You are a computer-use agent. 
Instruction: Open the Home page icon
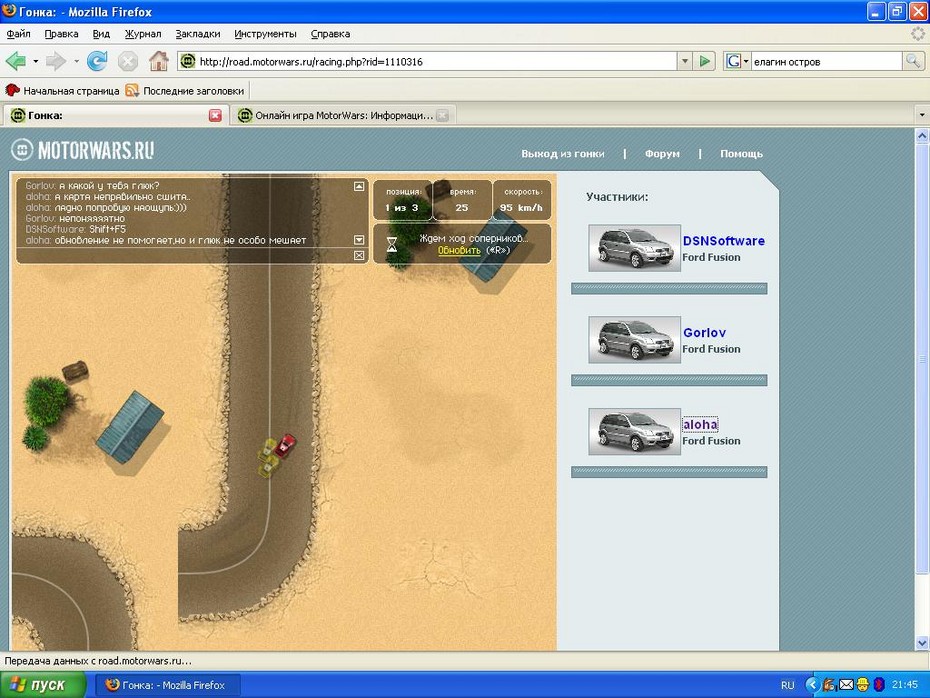pyautogui.click(x=158, y=61)
